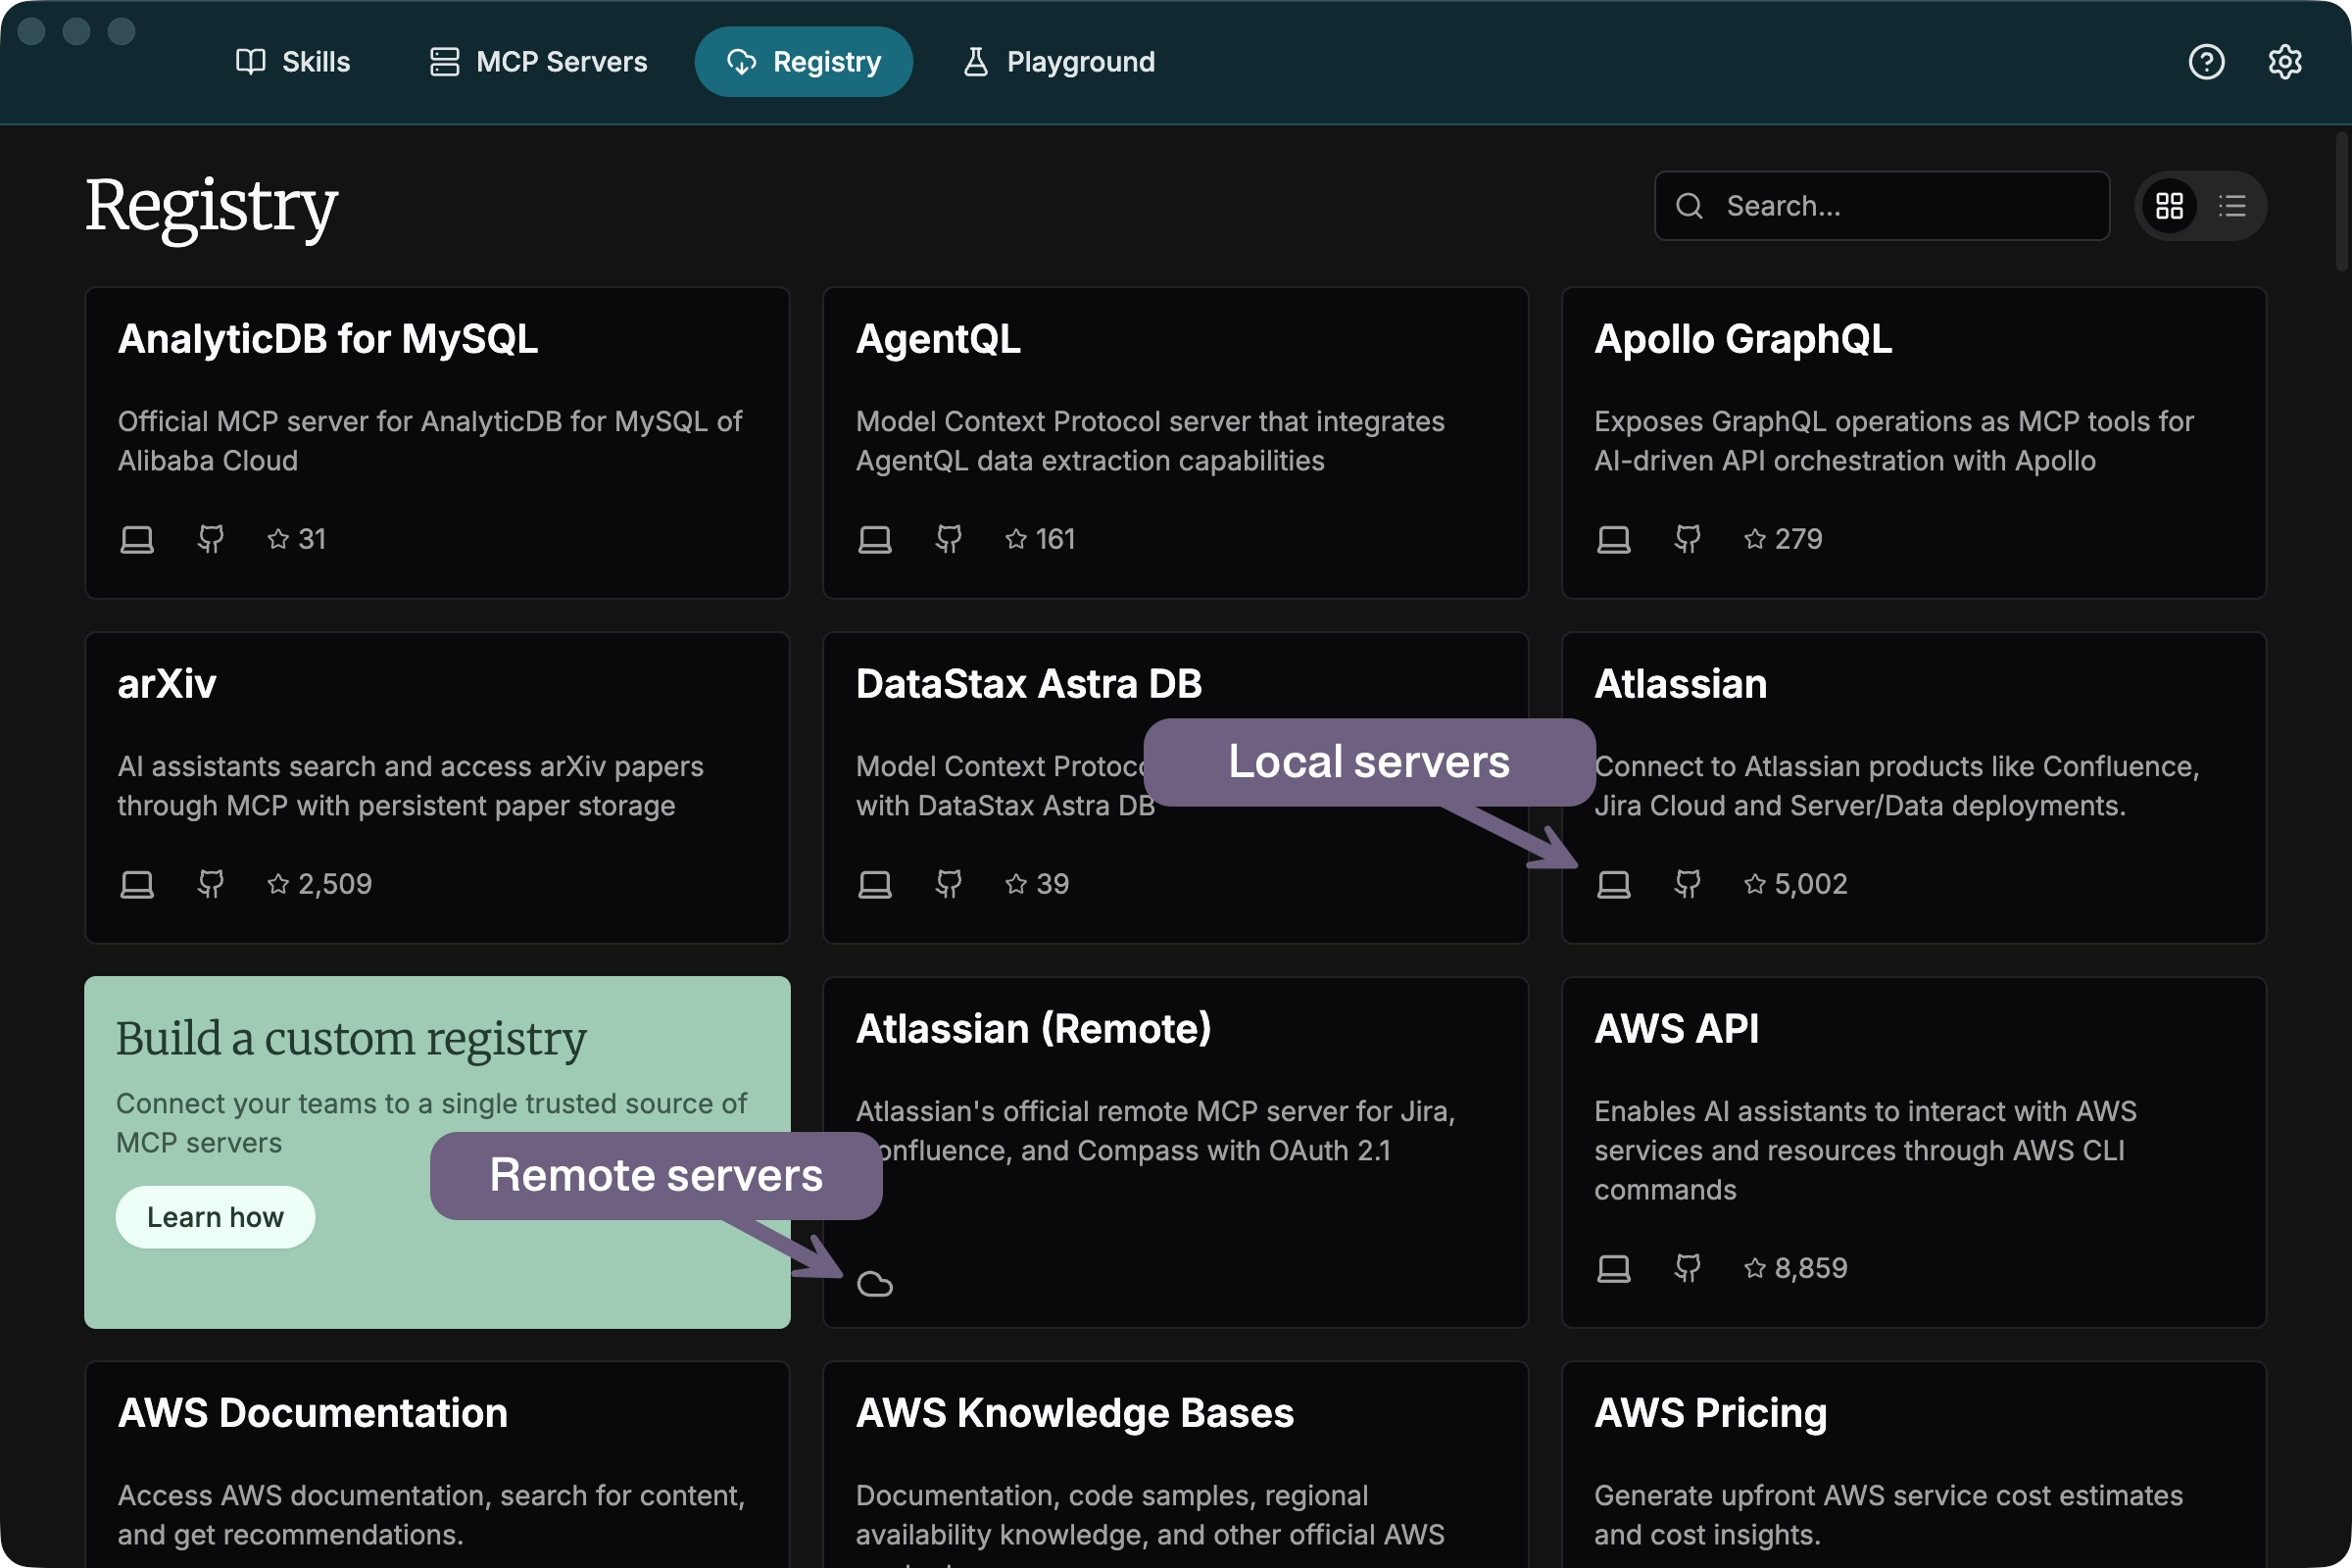The image size is (2352, 1568).
Task: Click the local server icon on Apollo GraphQL card
Action: 1614,540
